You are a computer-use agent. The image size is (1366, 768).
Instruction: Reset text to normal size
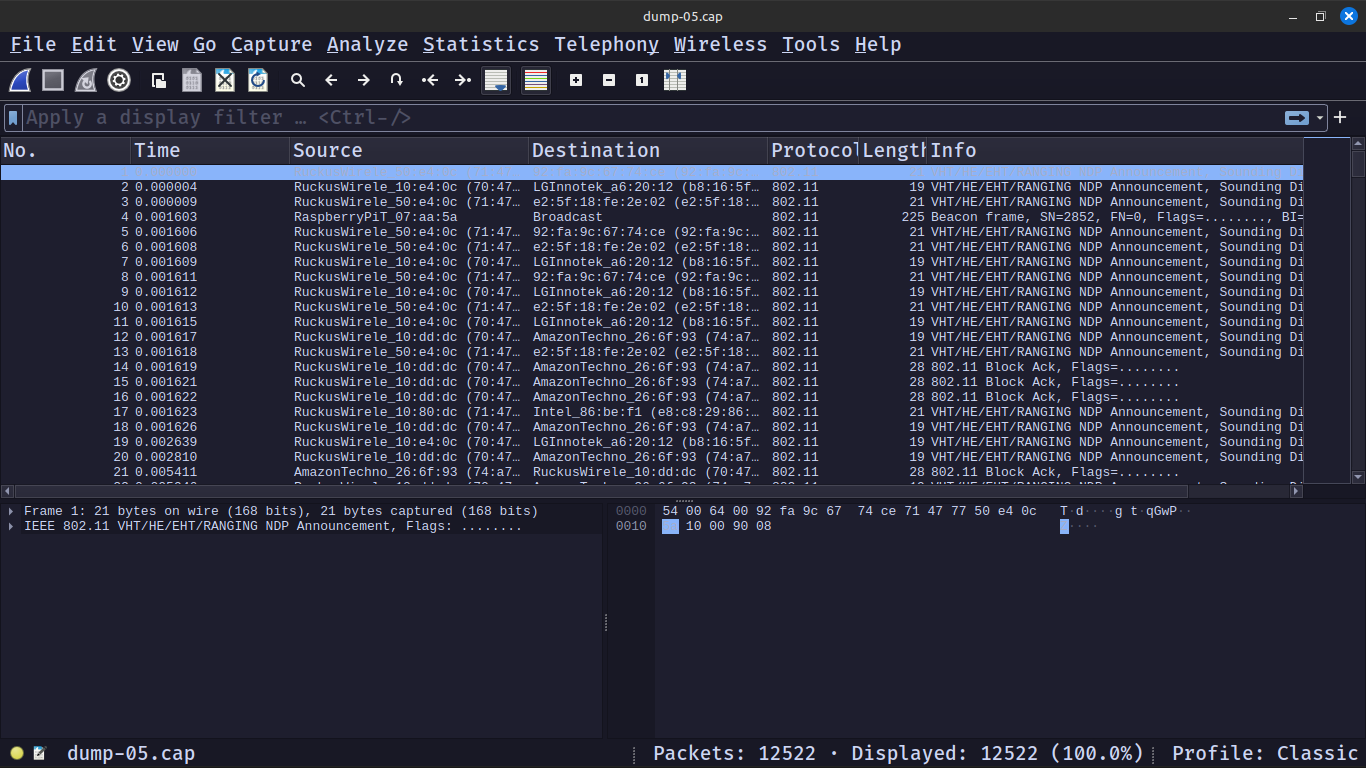[x=642, y=80]
